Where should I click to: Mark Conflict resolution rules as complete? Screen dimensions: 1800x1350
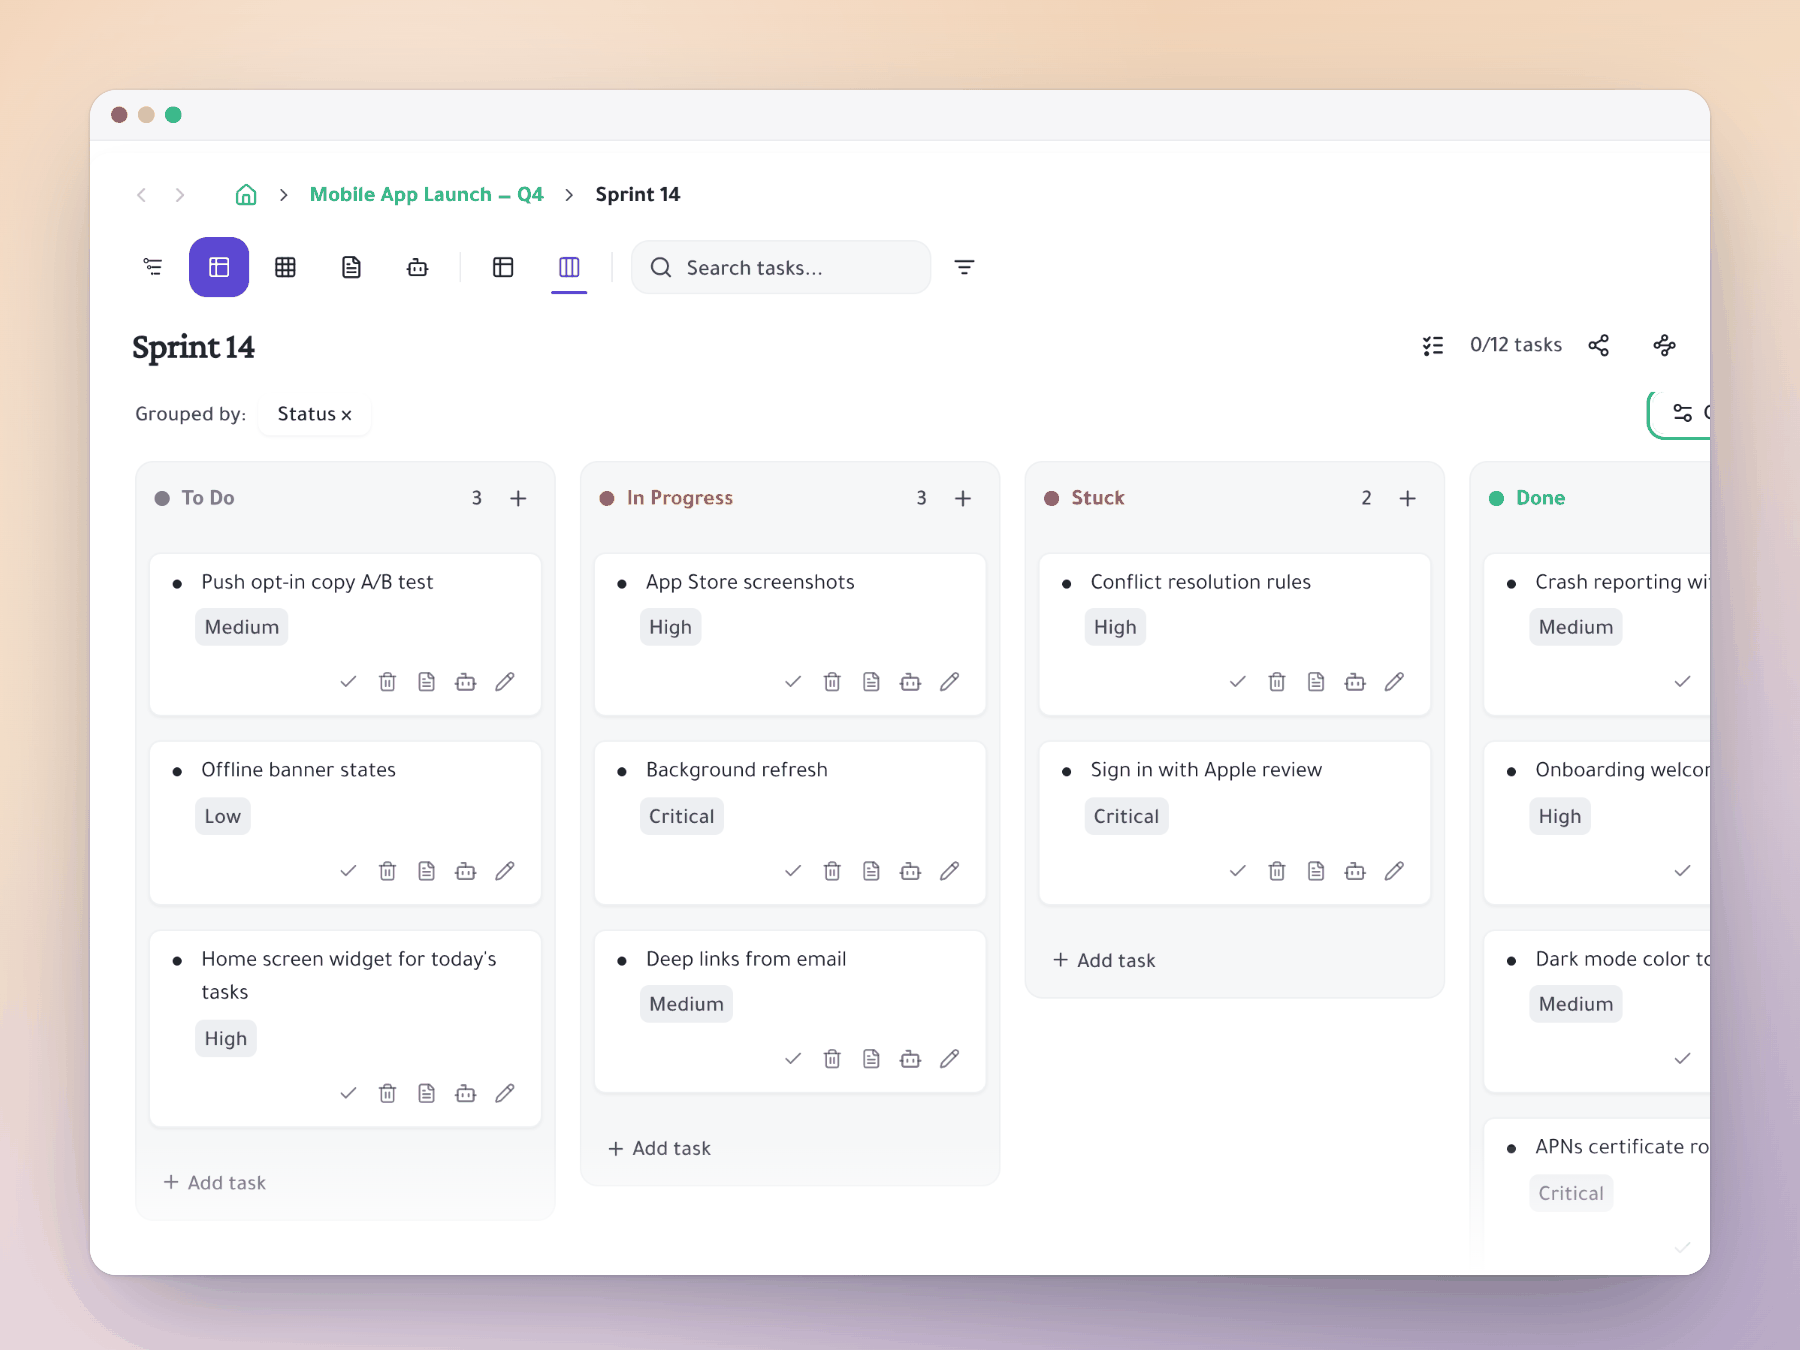(x=1238, y=682)
